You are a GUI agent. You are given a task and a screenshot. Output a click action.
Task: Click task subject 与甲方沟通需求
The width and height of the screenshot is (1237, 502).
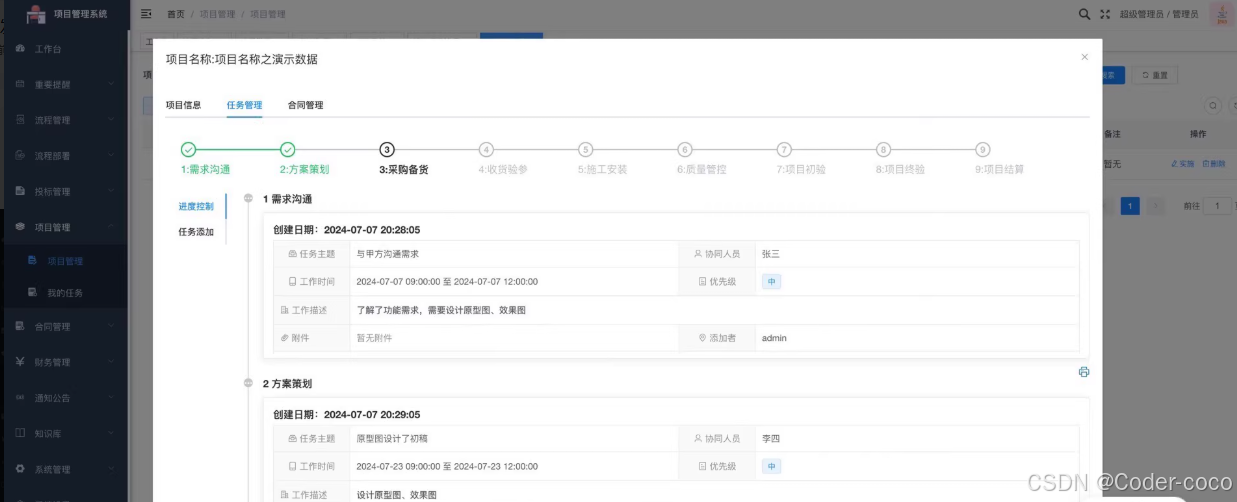(387, 254)
